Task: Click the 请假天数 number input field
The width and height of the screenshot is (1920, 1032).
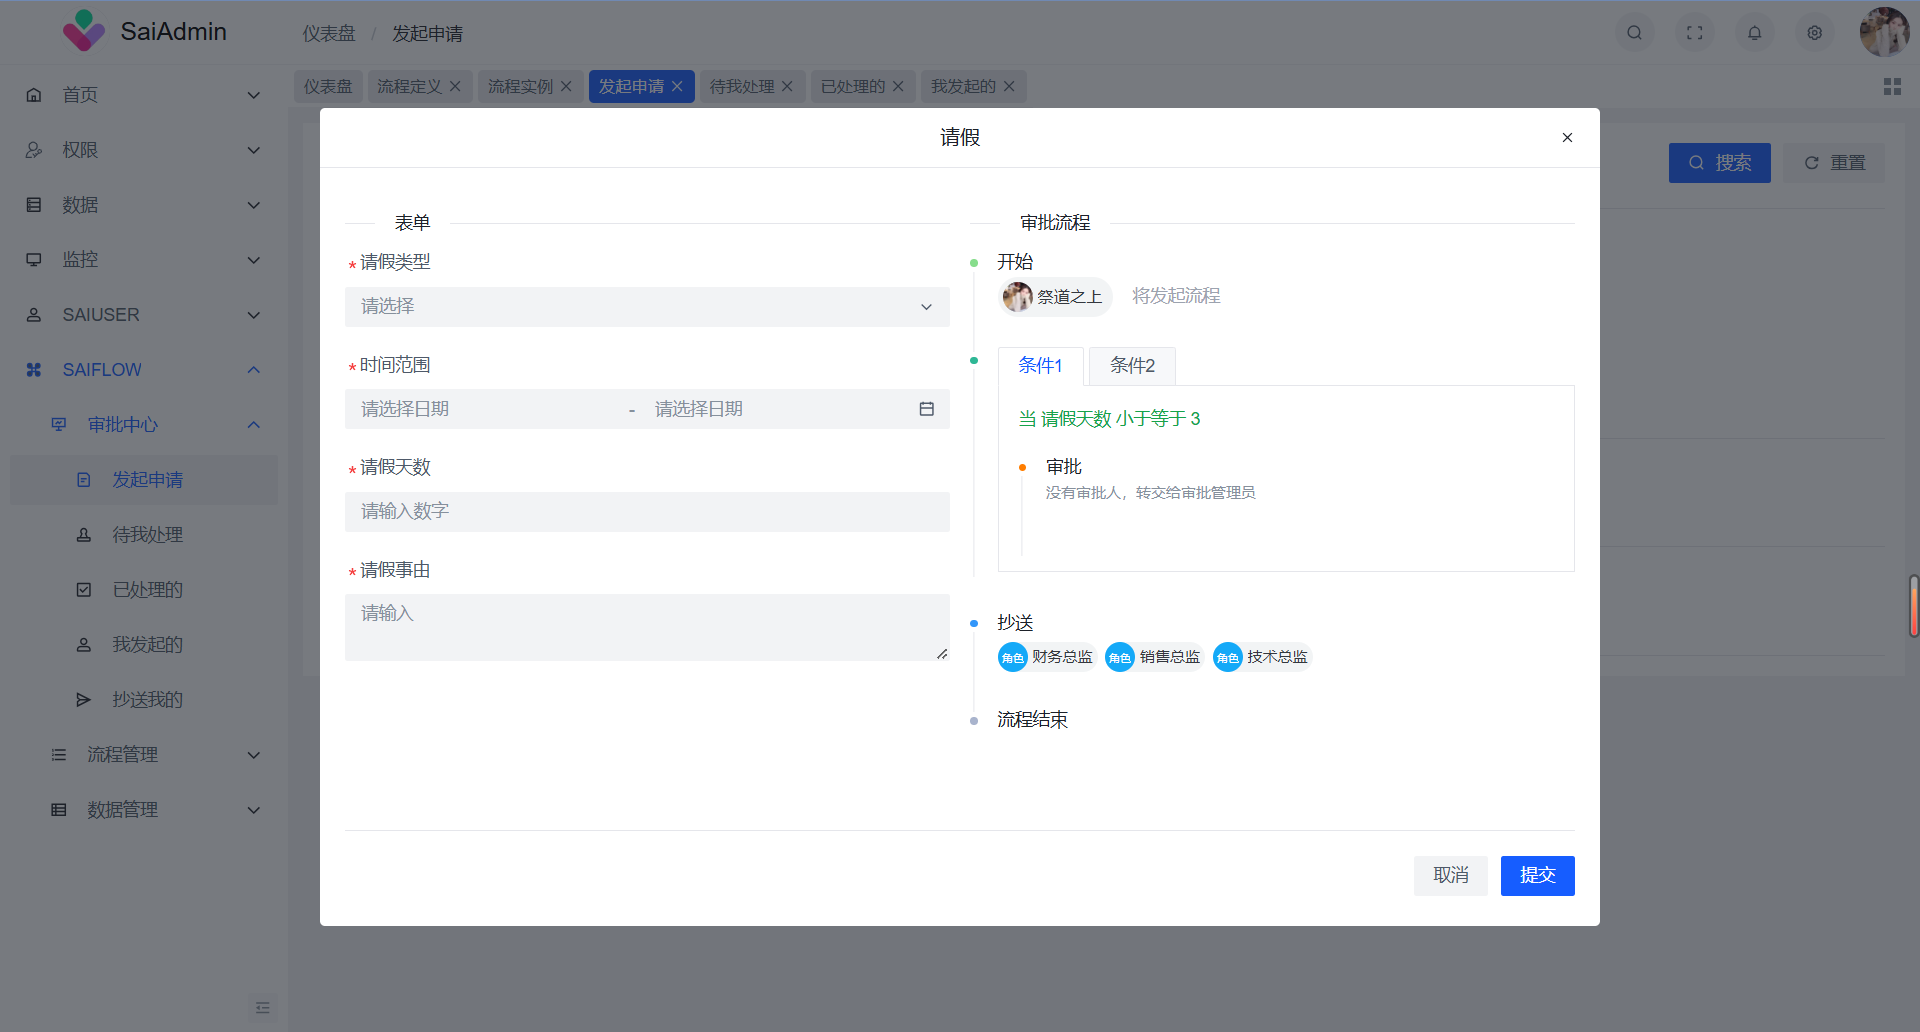Action: tap(647, 512)
